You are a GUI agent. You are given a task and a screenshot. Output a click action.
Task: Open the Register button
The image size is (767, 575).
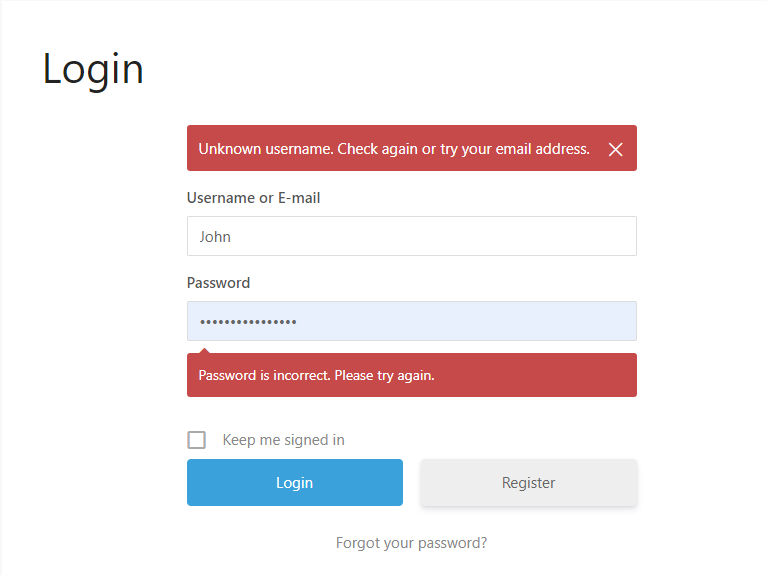[528, 483]
